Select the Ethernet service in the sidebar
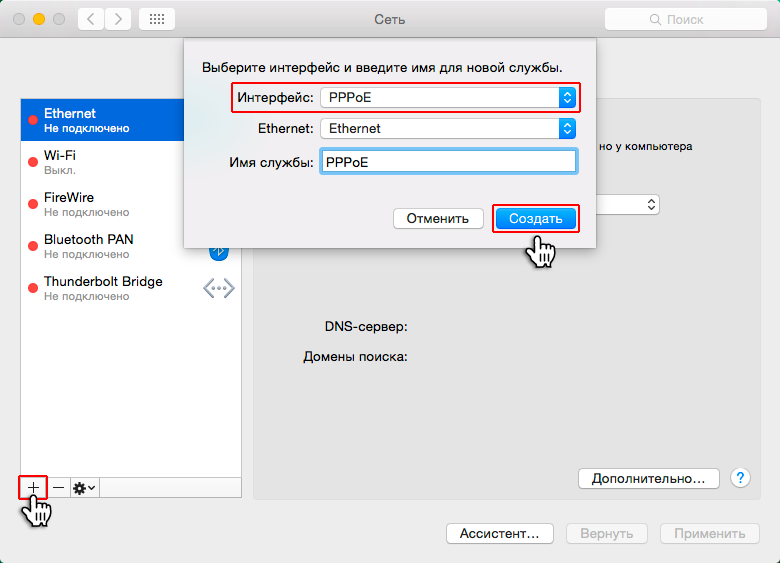 pyautogui.click(x=102, y=120)
